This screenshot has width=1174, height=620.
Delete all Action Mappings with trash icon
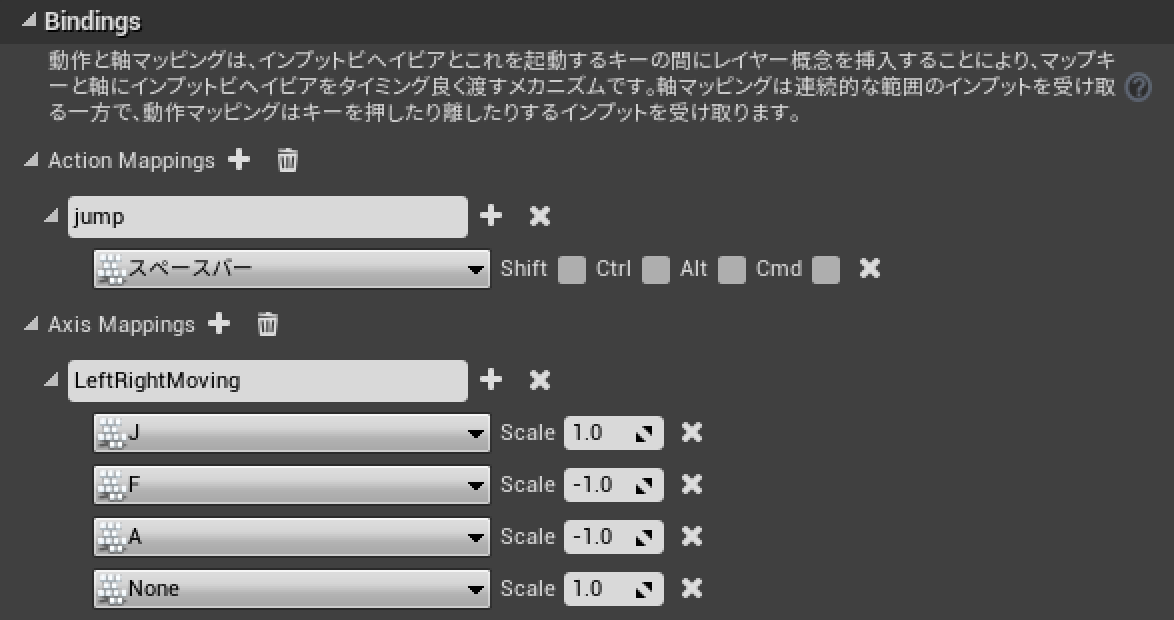pyautogui.click(x=288, y=159)
